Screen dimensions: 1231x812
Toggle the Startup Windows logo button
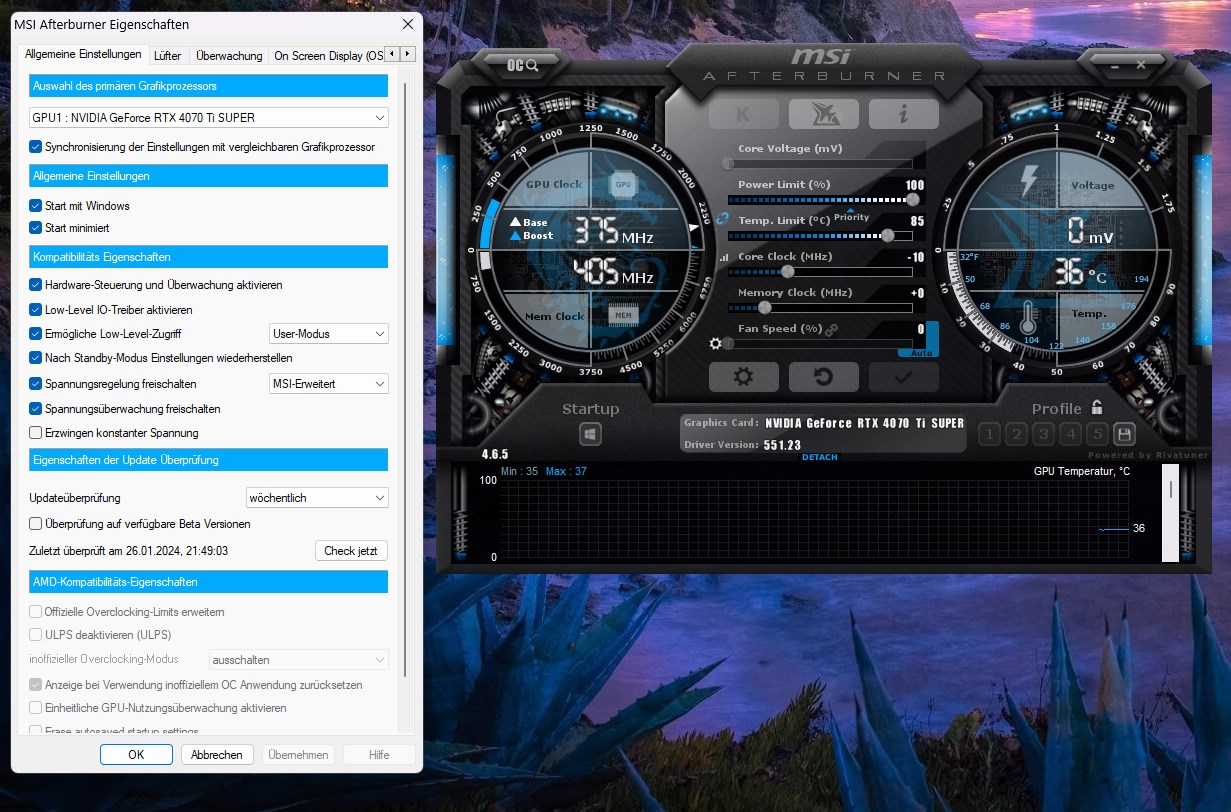coord(590,434)
